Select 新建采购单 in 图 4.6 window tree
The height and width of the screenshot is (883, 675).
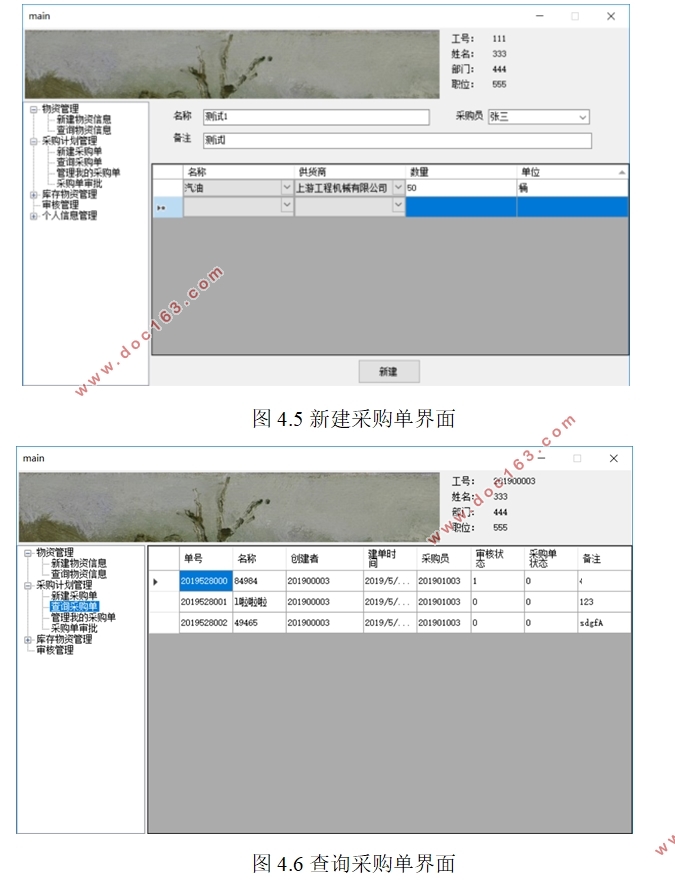(74, 597)
